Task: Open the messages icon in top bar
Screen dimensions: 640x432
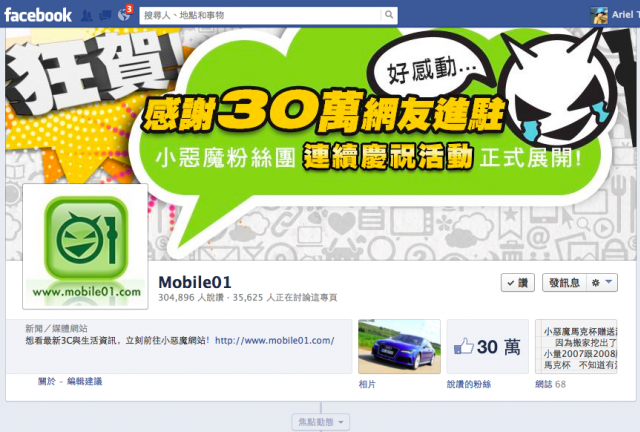Action: 105,16
